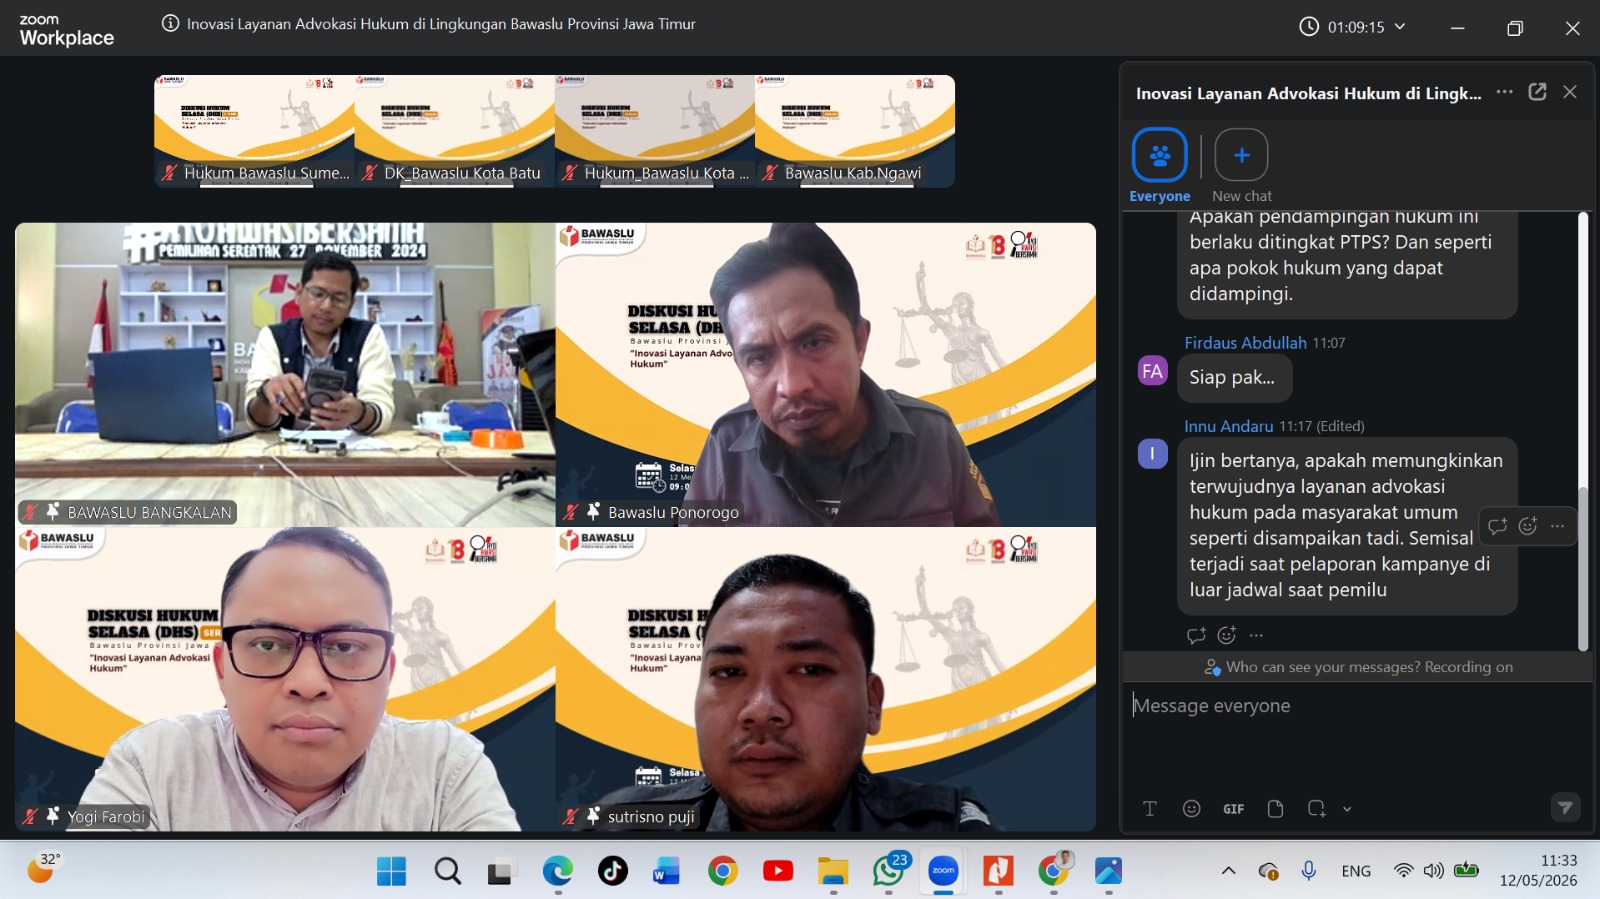The height and width of the screenshot is (899, 1600).
Task: Click the hover reaction icon on message
Action: coord(1528,526)
